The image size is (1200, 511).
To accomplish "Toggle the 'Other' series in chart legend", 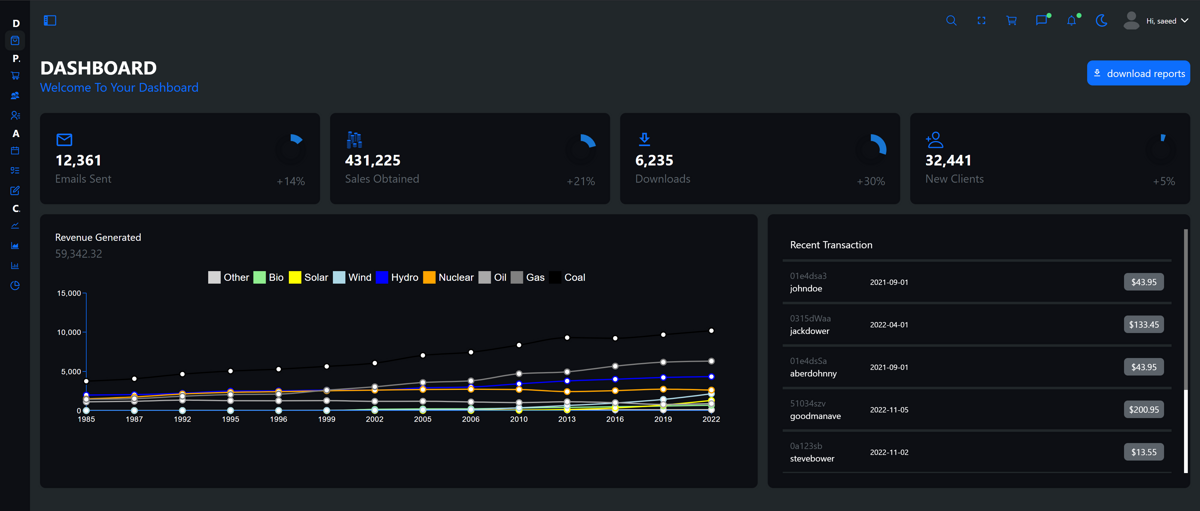I will coord(229,277).
